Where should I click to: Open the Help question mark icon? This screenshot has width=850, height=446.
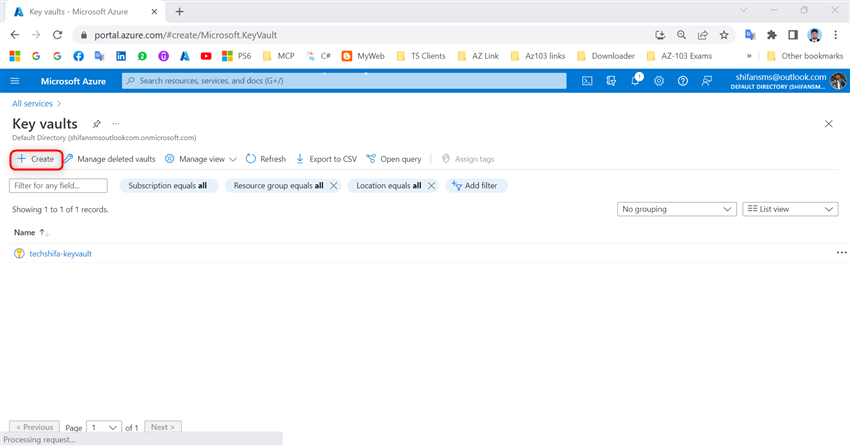(682, 81)
